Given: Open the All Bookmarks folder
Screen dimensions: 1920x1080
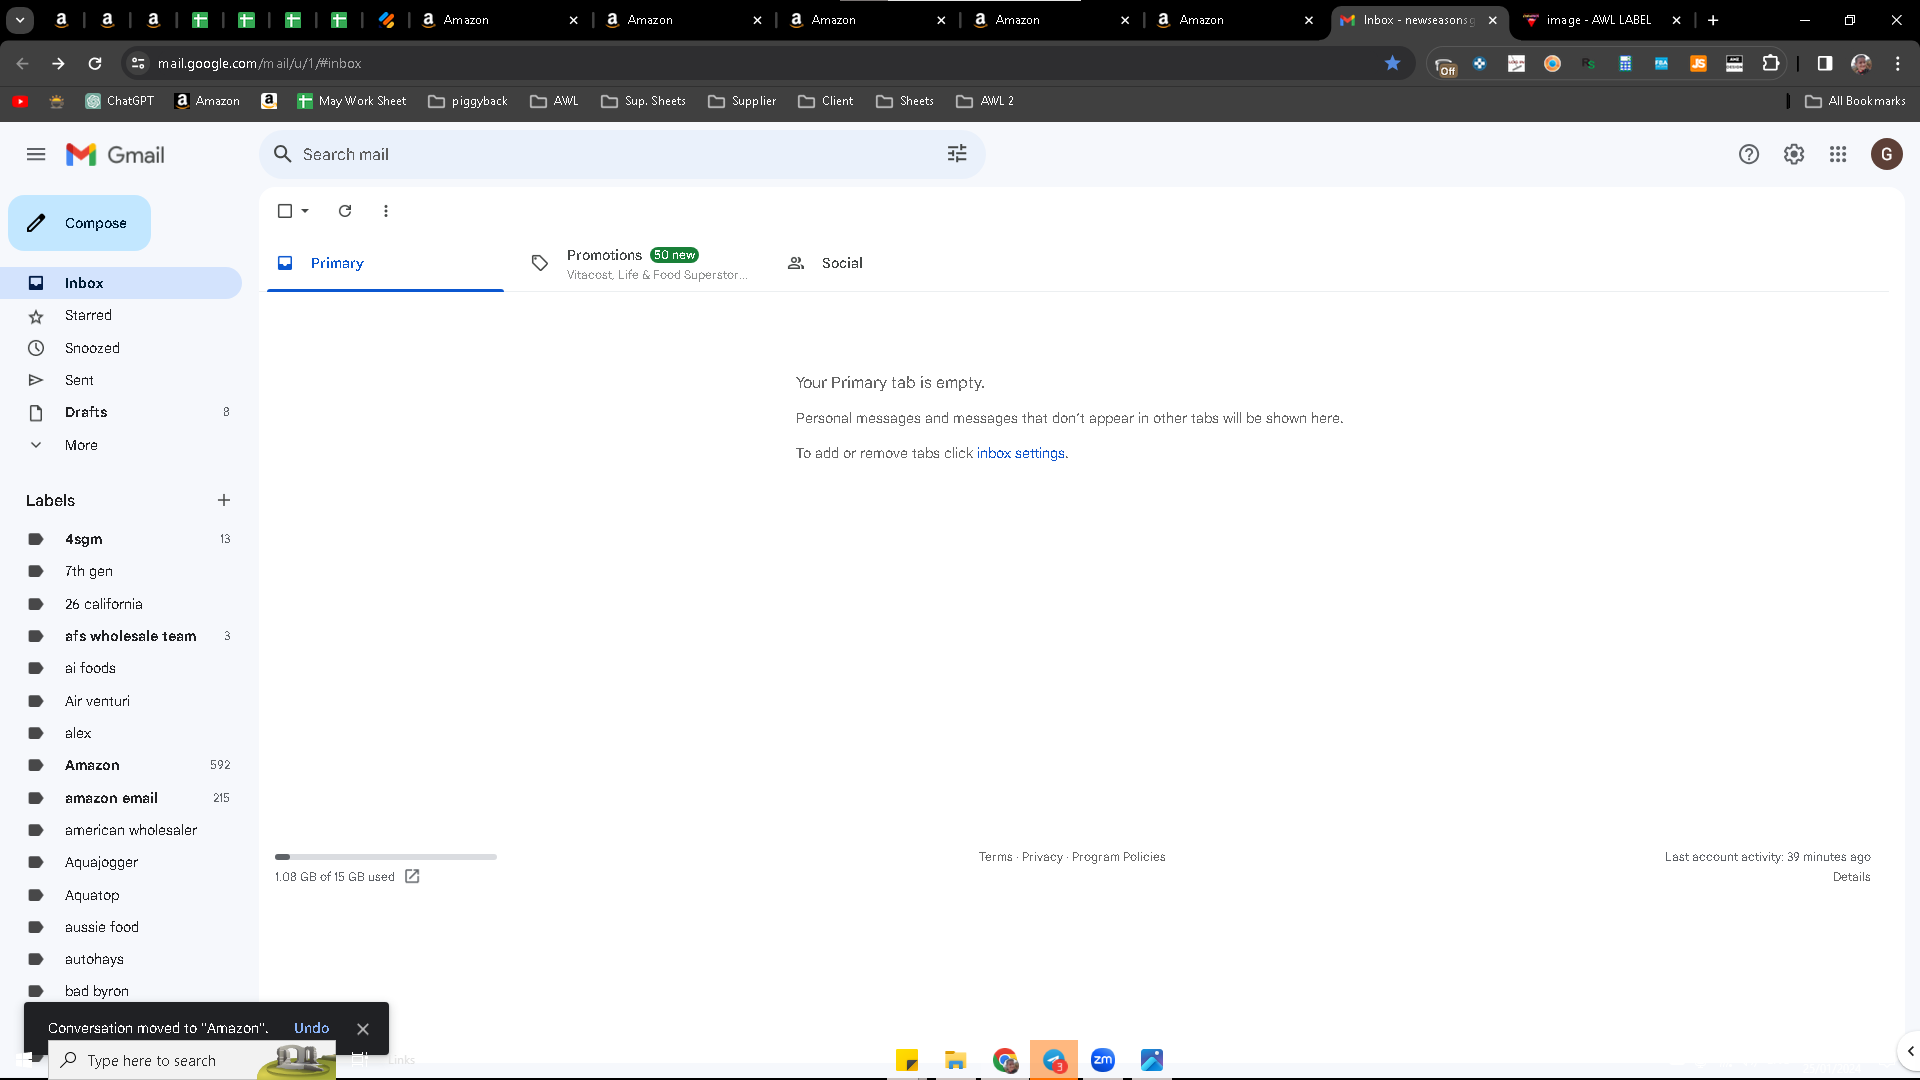Looking at the screenshot, I should (x=1856, y=101).
